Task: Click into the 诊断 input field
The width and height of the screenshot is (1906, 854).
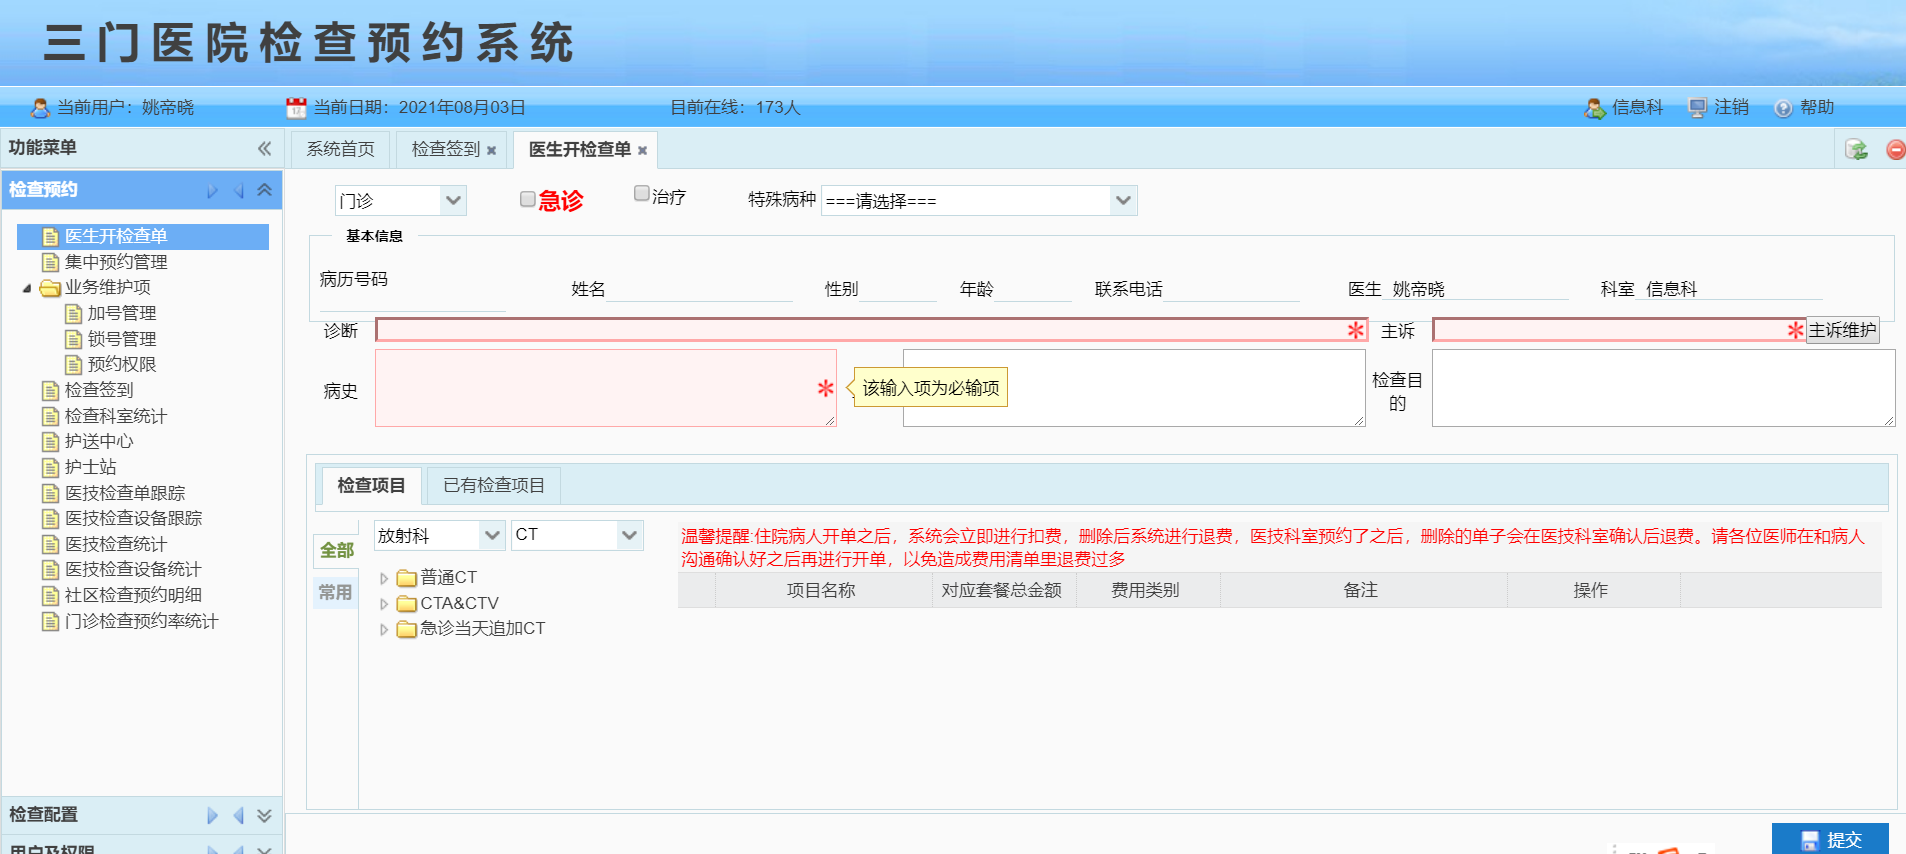Action: [860, 330]
